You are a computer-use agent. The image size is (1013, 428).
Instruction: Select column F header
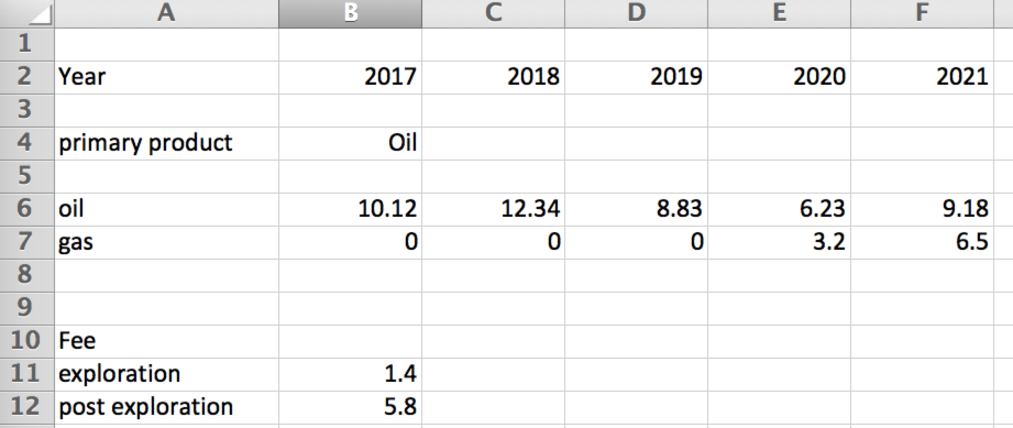pos(922,14)
